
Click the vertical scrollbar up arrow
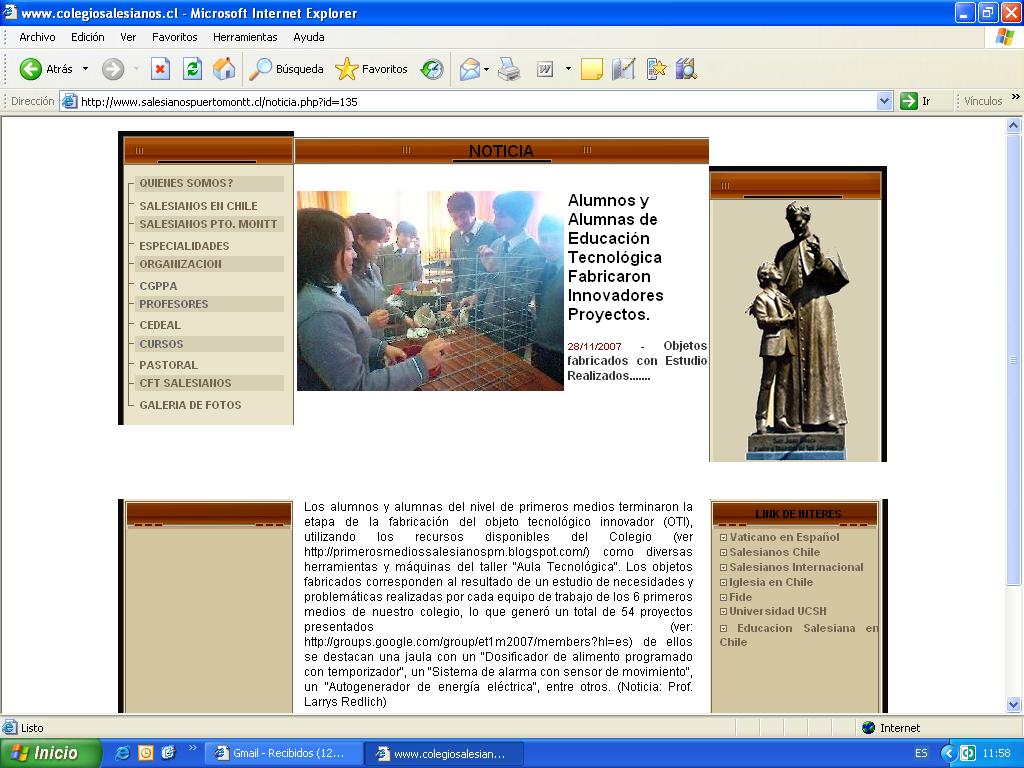1014,125
